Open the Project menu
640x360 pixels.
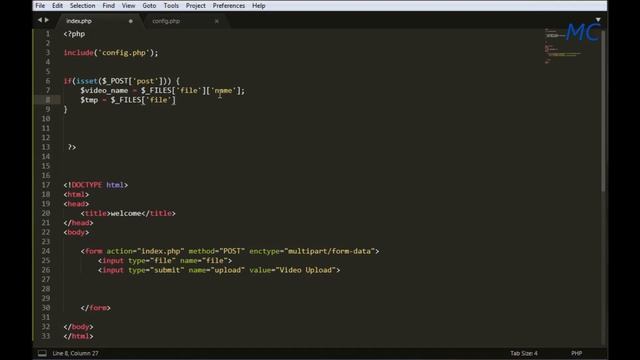pos(196,6)
